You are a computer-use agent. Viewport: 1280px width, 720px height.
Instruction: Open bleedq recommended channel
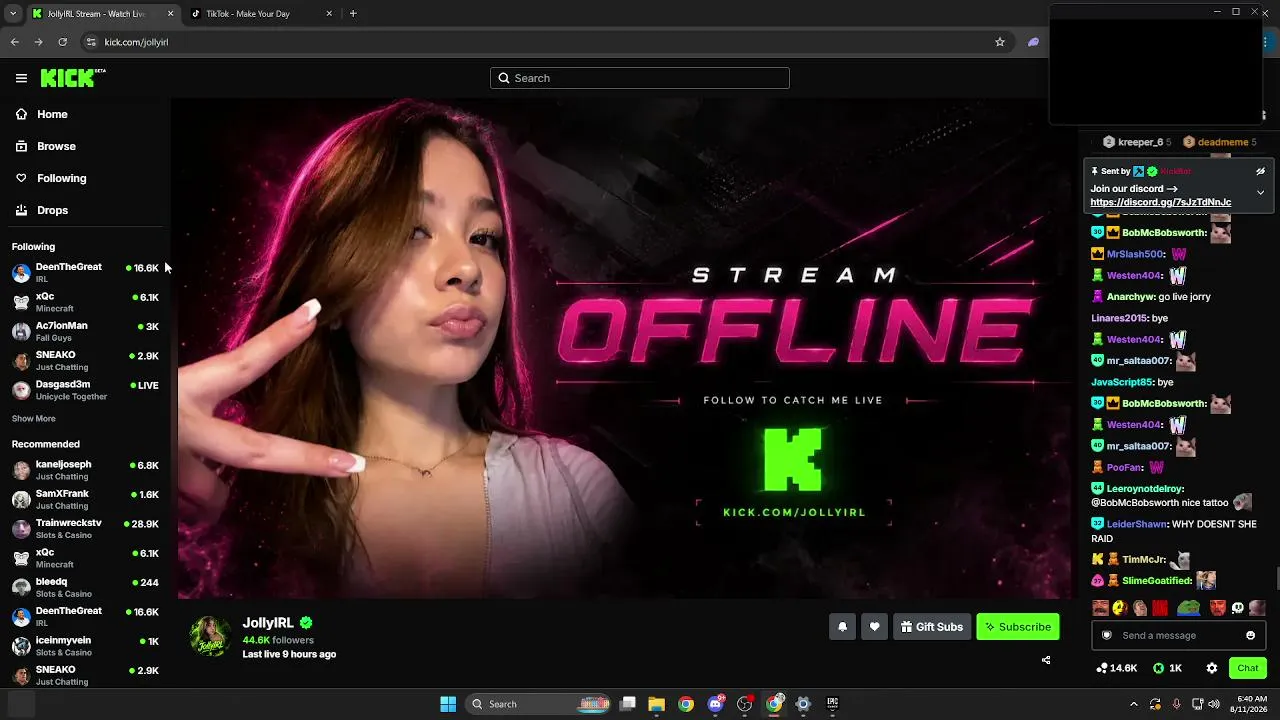tap(85, 587)
